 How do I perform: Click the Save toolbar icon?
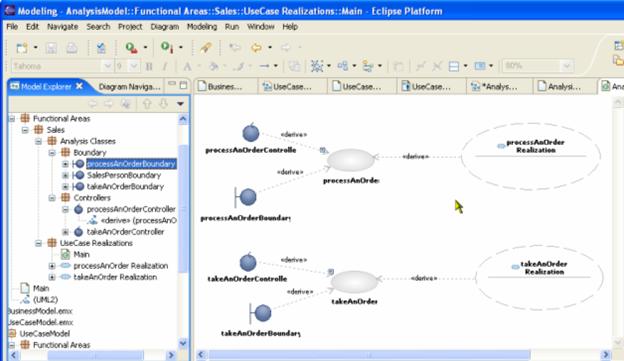click(51, 48)
